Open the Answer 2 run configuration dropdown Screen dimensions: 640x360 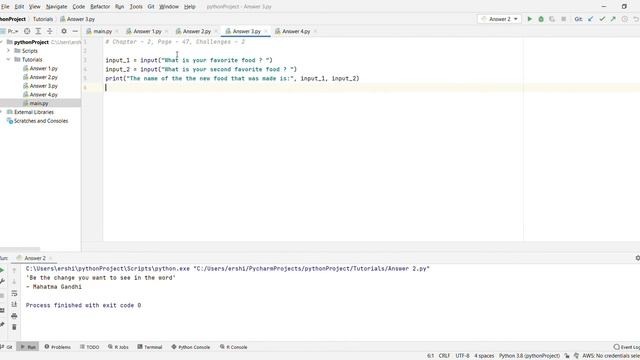[500, 19]
